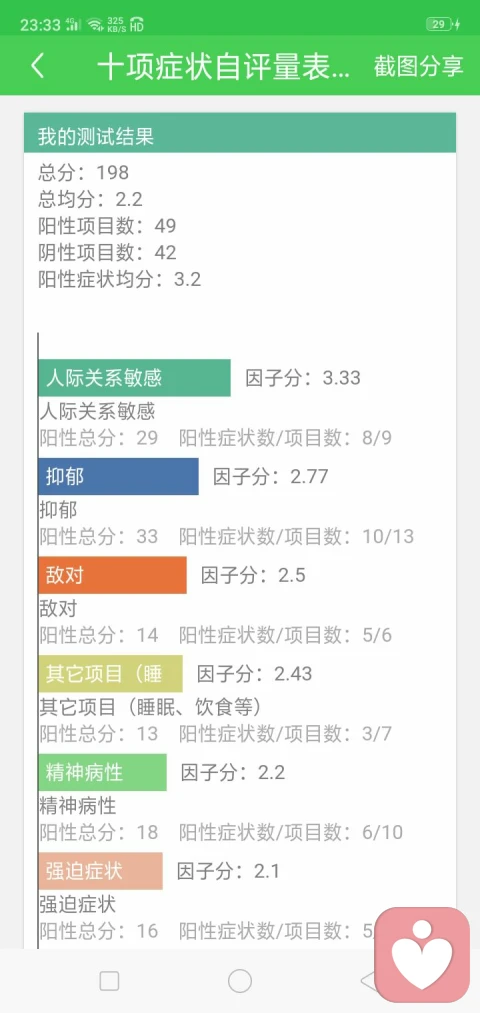Tap the HD call status icon
The height and width of the screenshot is (1013, 480).
[136, 25]
